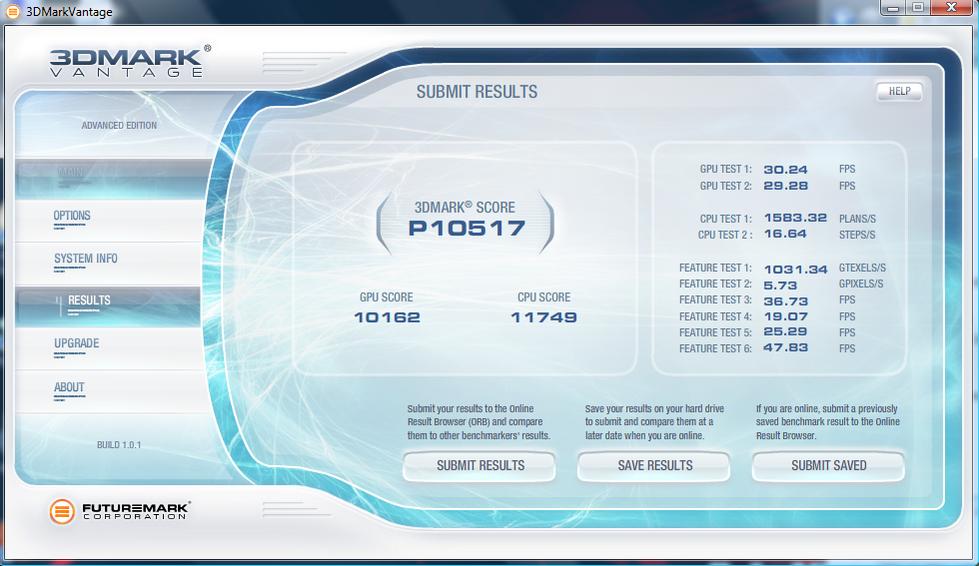Click the 3DMark Vantage logo
The image size is (979, 566).
(129, 61)
